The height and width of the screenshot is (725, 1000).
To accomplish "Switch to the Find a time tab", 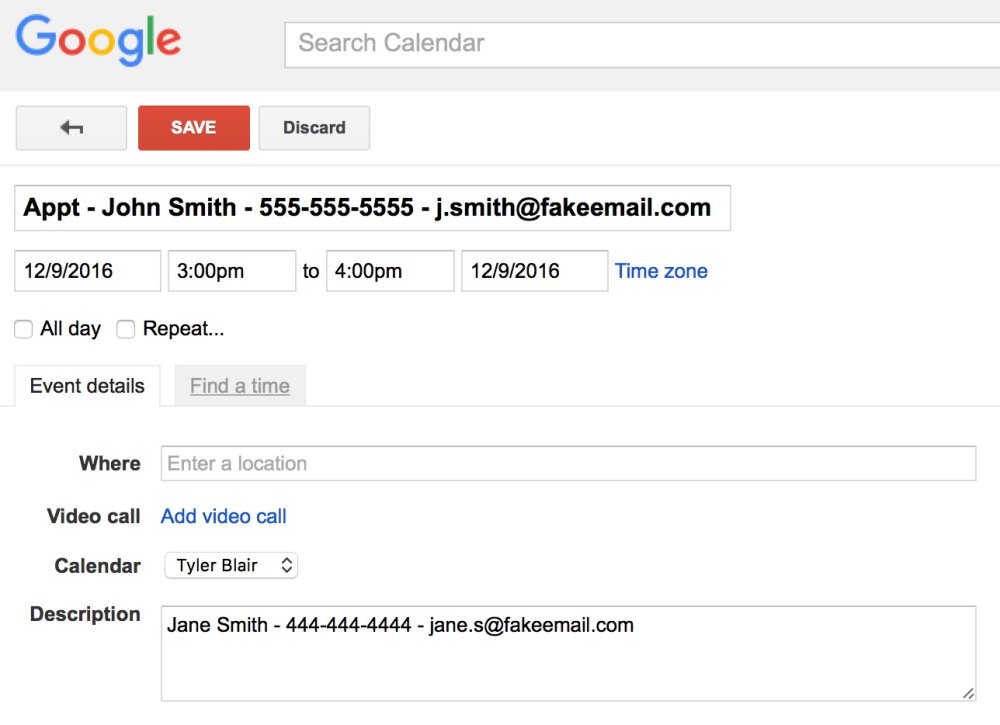I will pos(240,386).
